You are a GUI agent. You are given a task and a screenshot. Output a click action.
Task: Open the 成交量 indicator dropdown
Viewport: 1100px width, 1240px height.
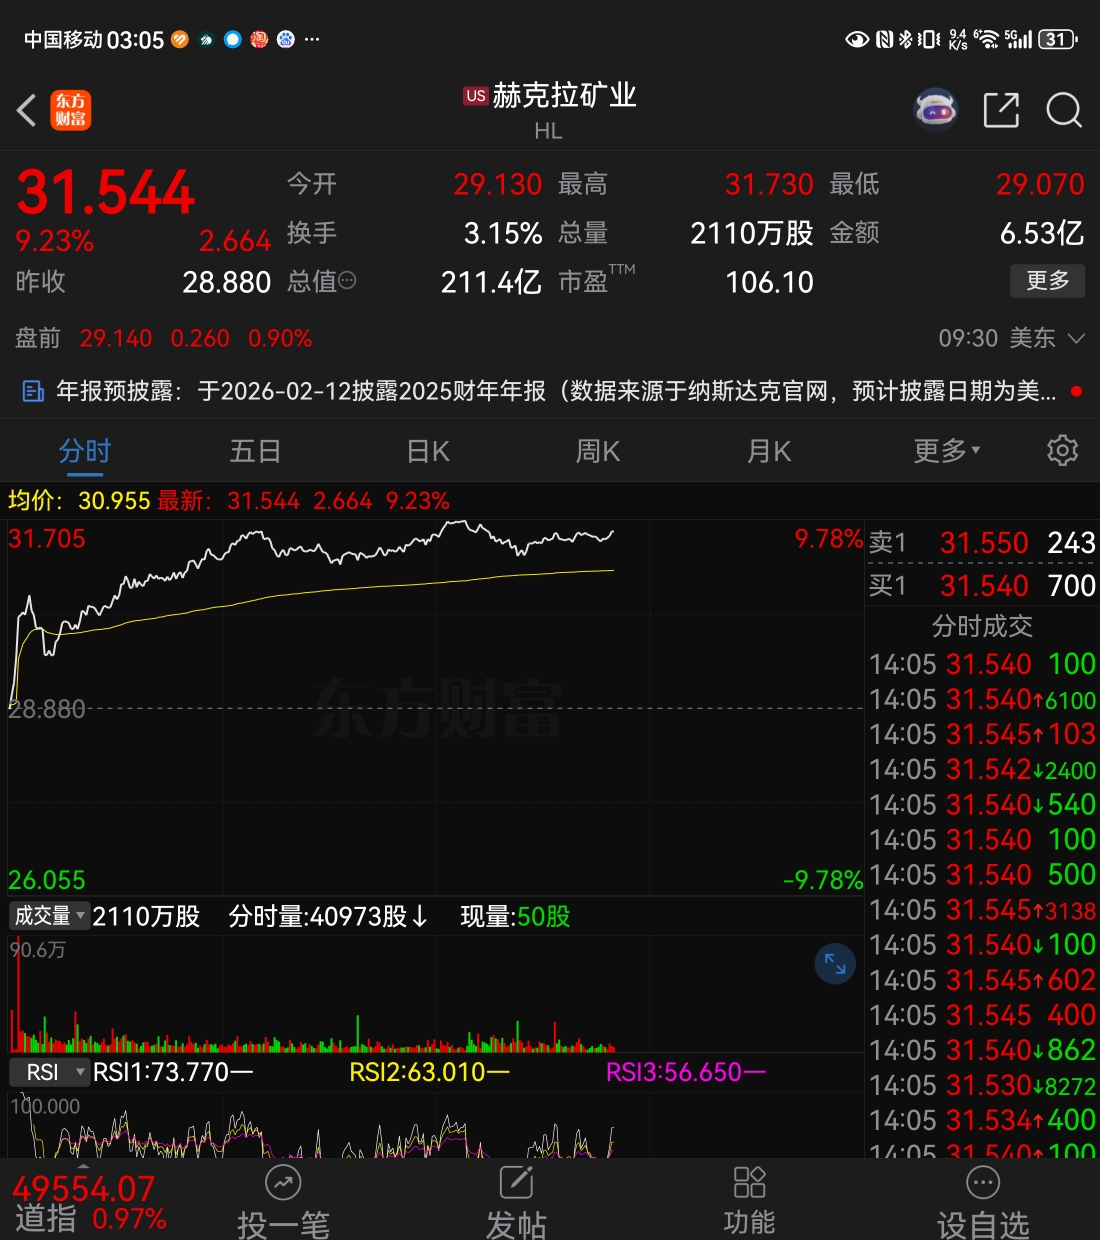(48, 916)
